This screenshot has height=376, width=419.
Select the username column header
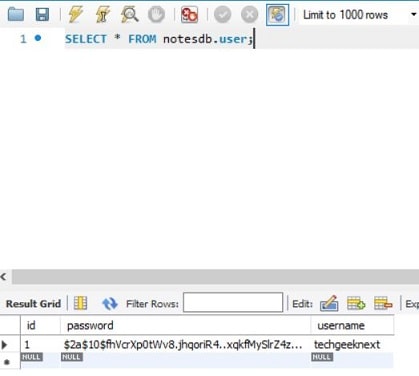[x=352, y=325]
